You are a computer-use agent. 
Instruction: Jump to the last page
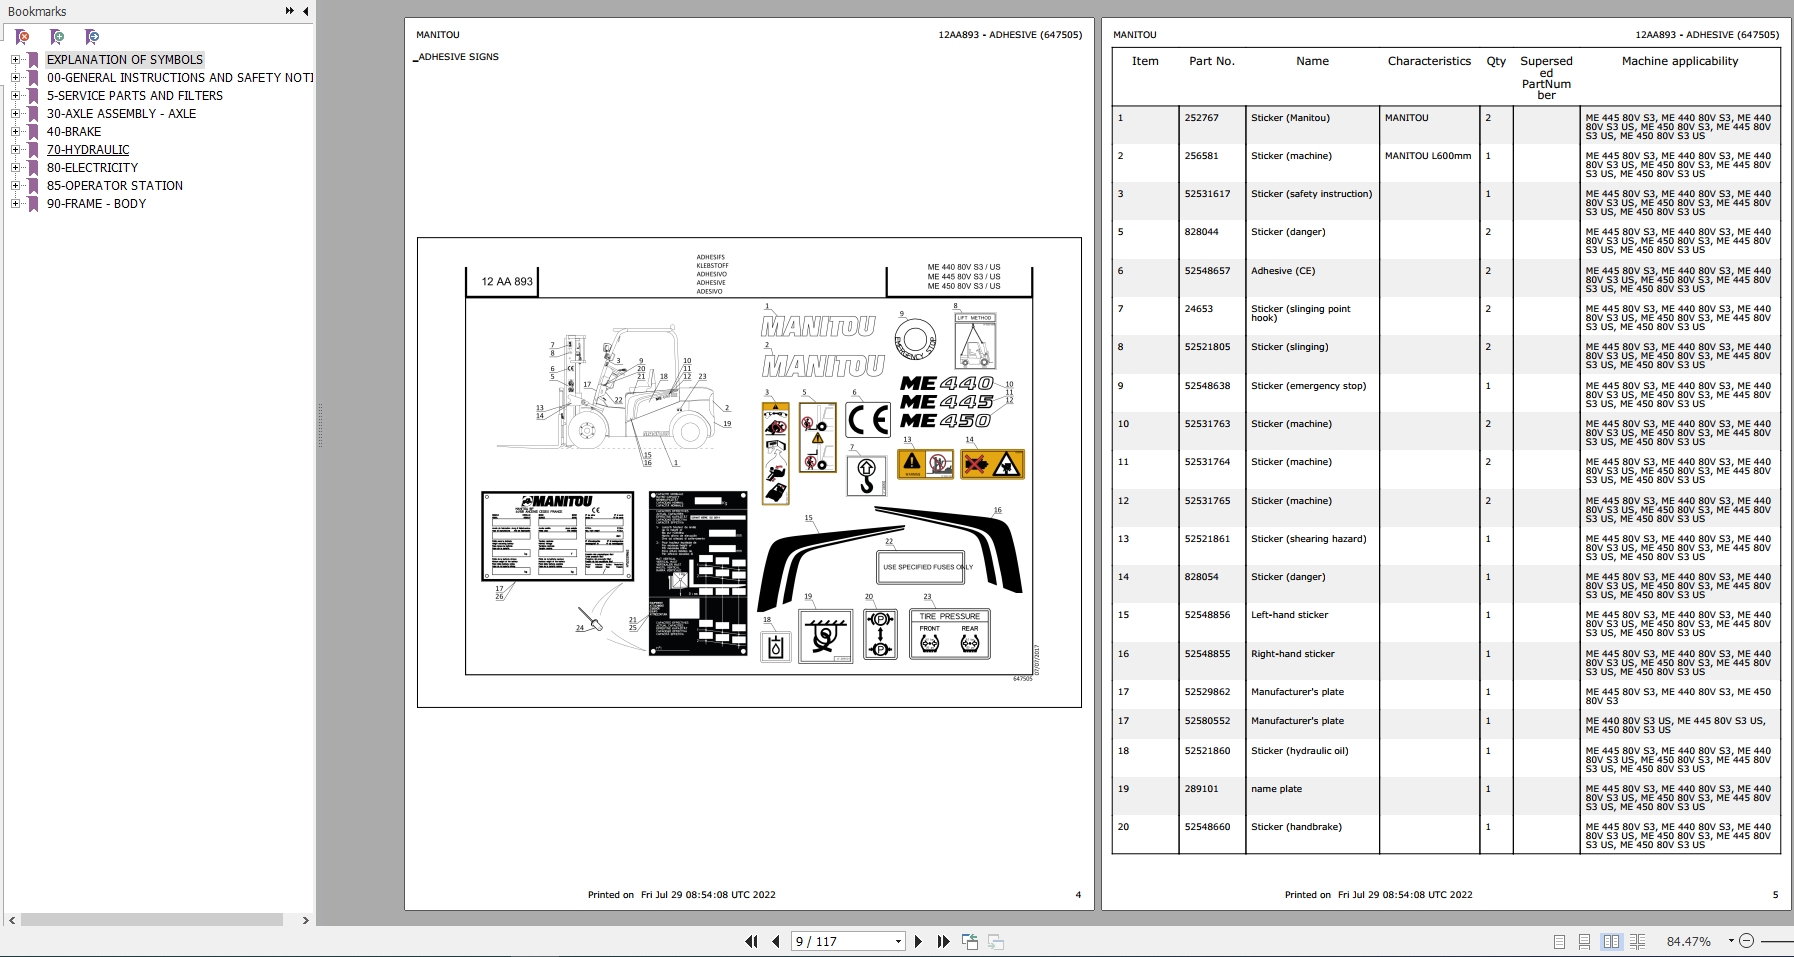(943, 941)
